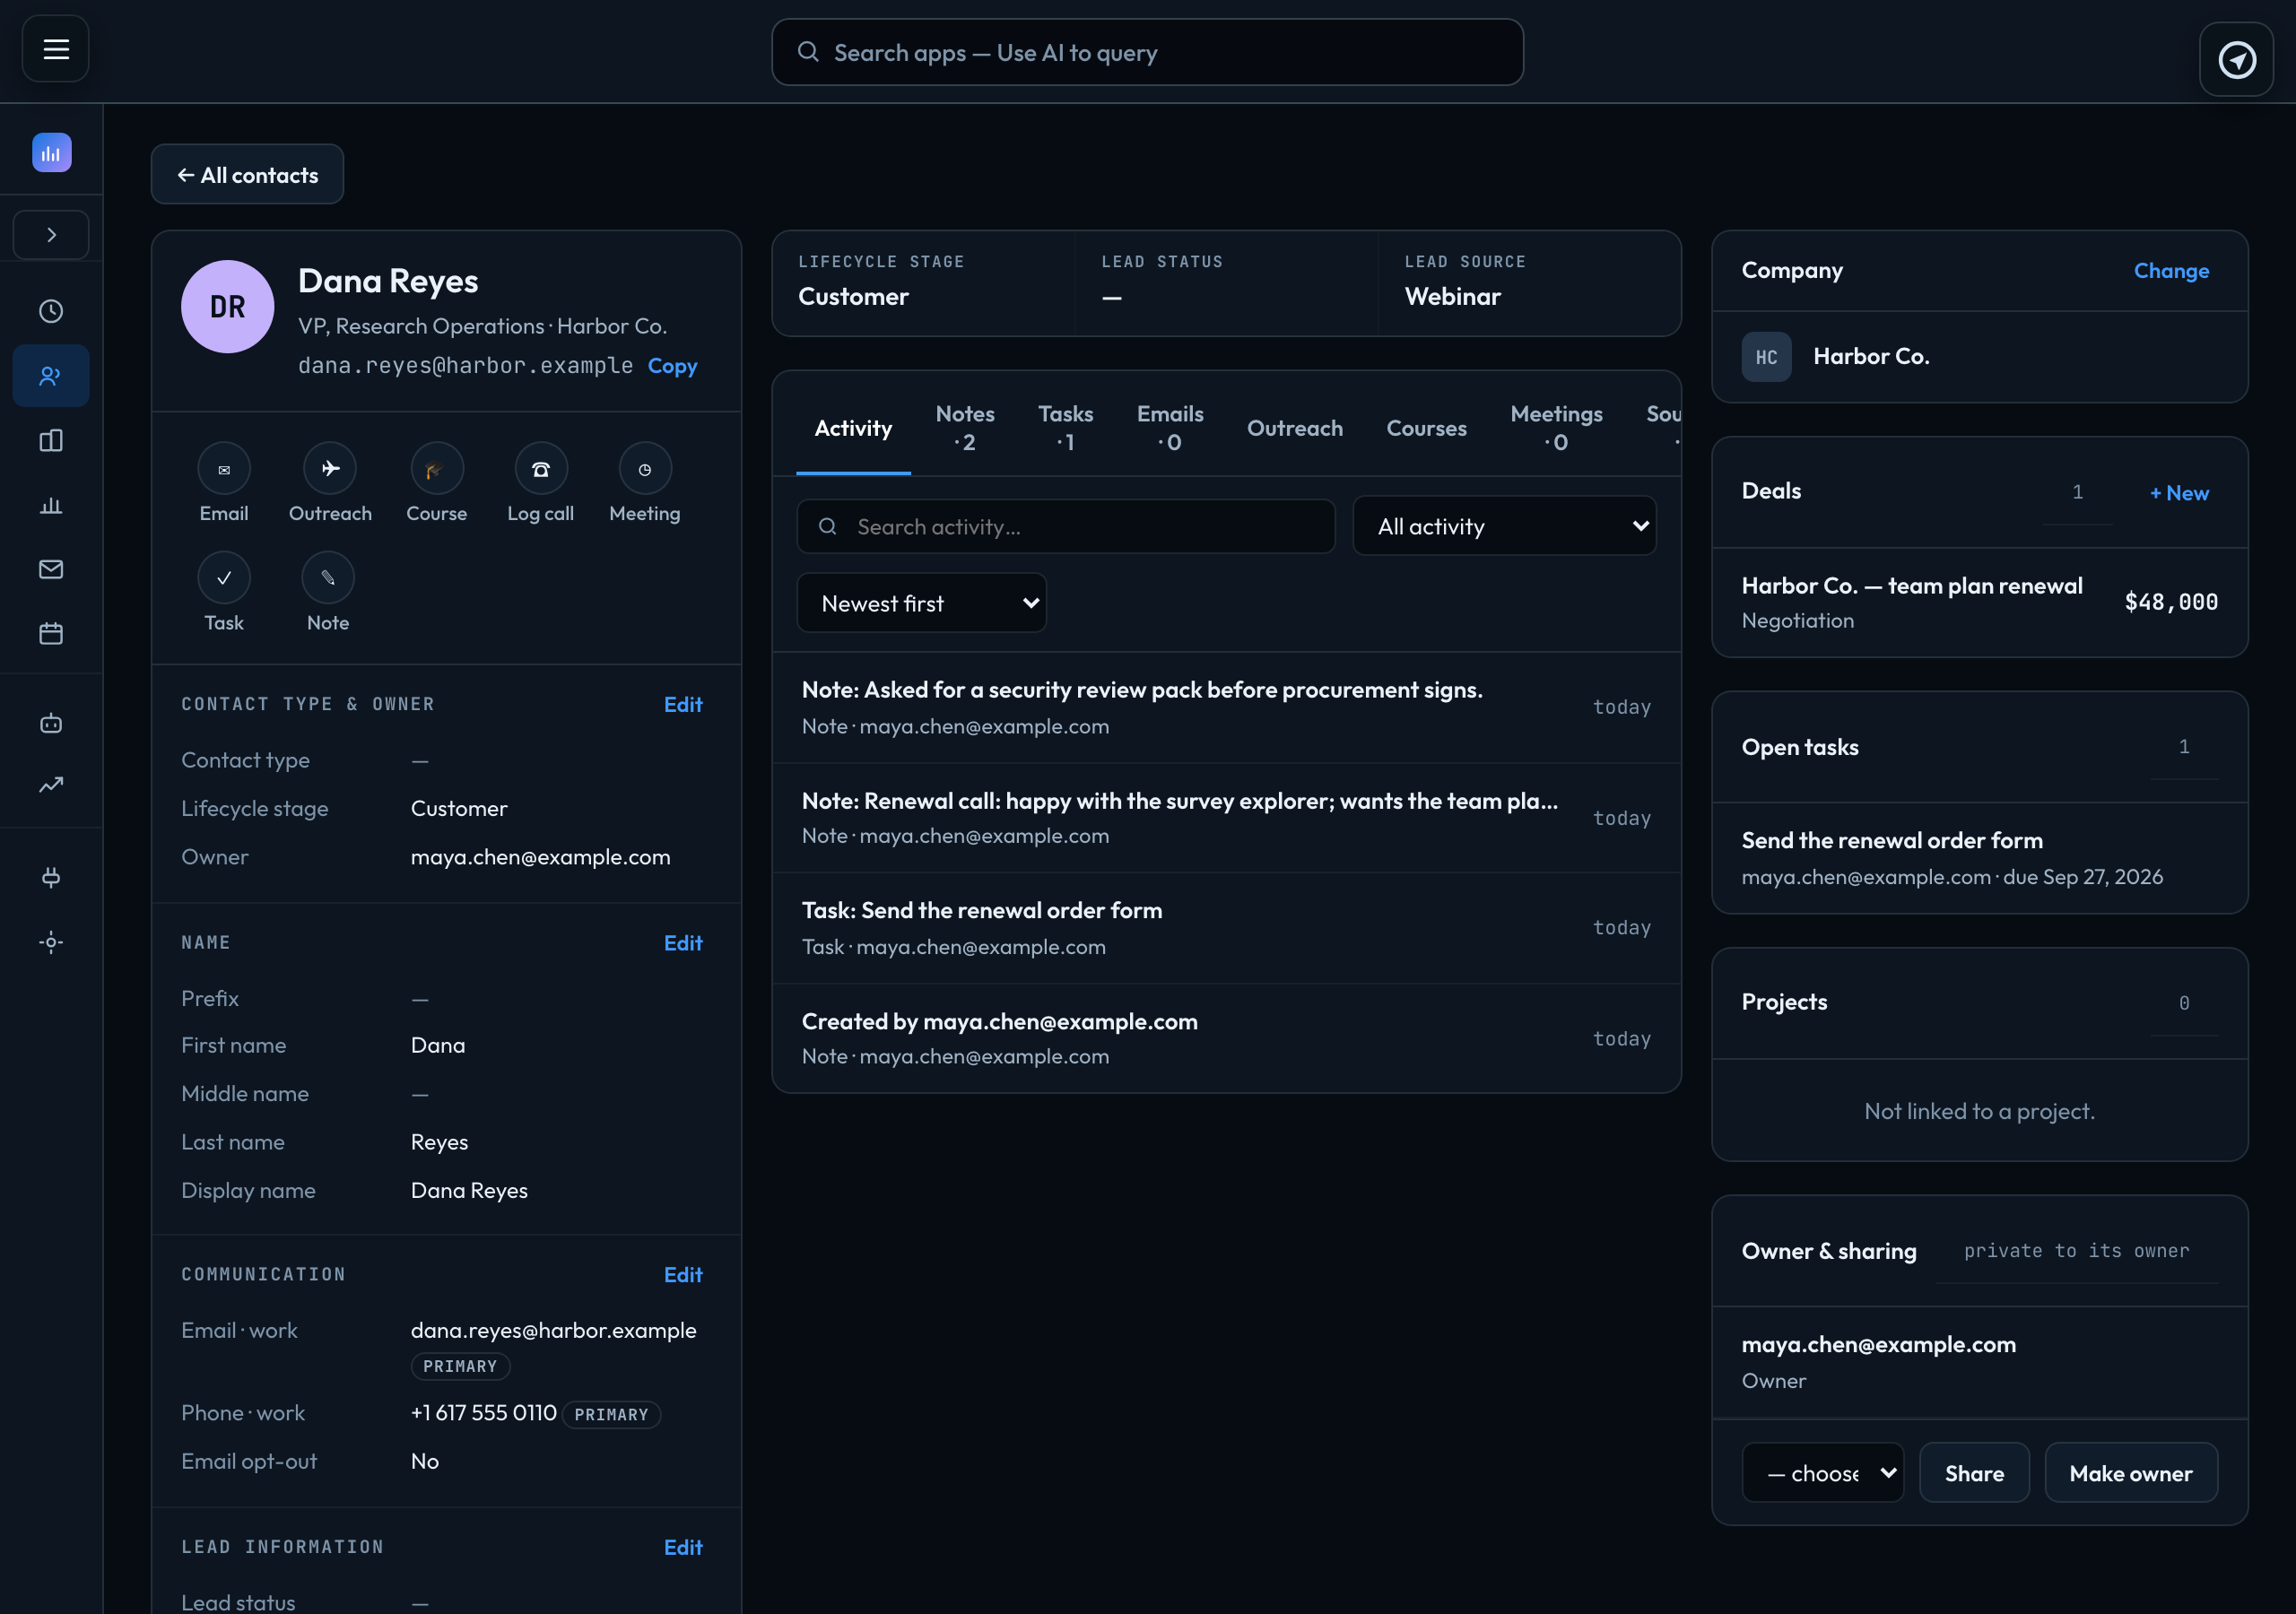Click the compass navigation icon

coord(2236,60)
